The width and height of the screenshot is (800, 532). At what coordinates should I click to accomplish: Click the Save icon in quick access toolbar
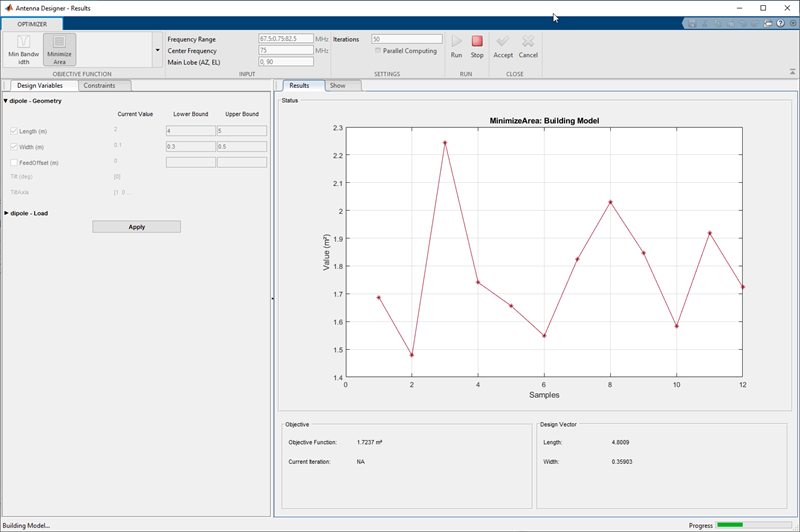692,23
